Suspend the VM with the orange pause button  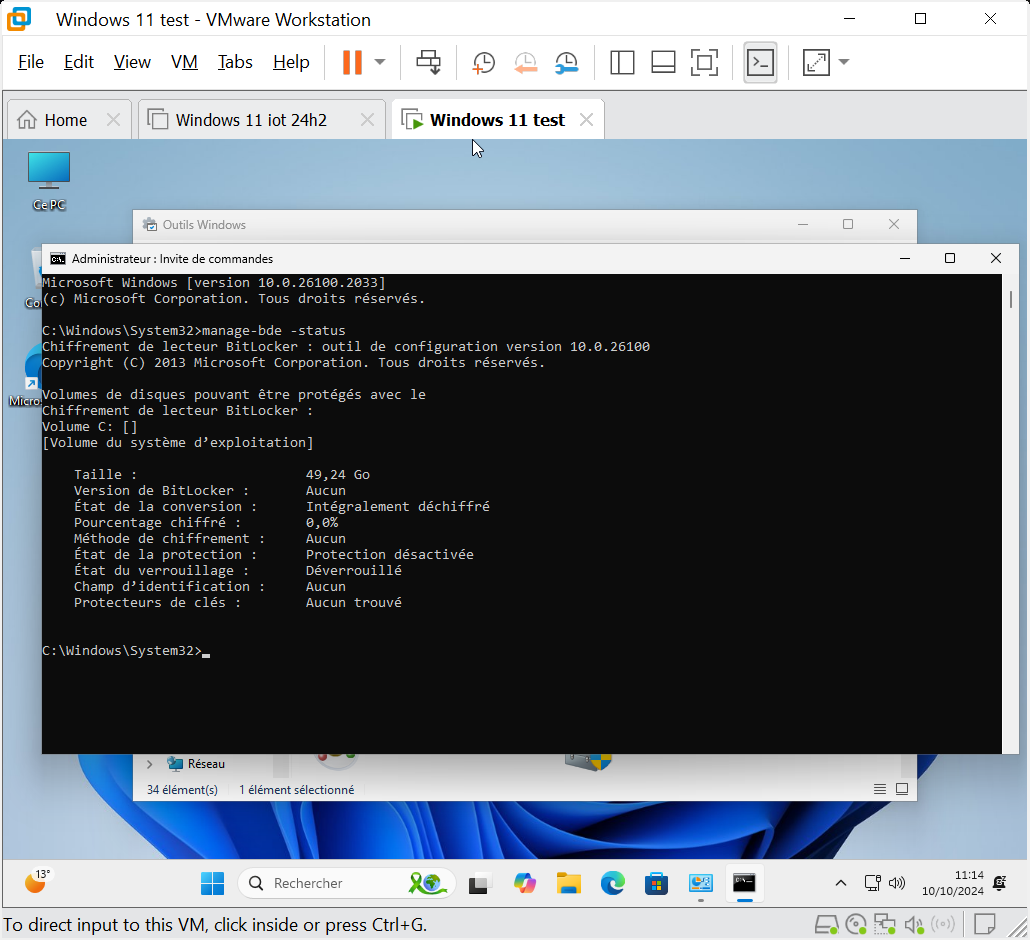352,62
